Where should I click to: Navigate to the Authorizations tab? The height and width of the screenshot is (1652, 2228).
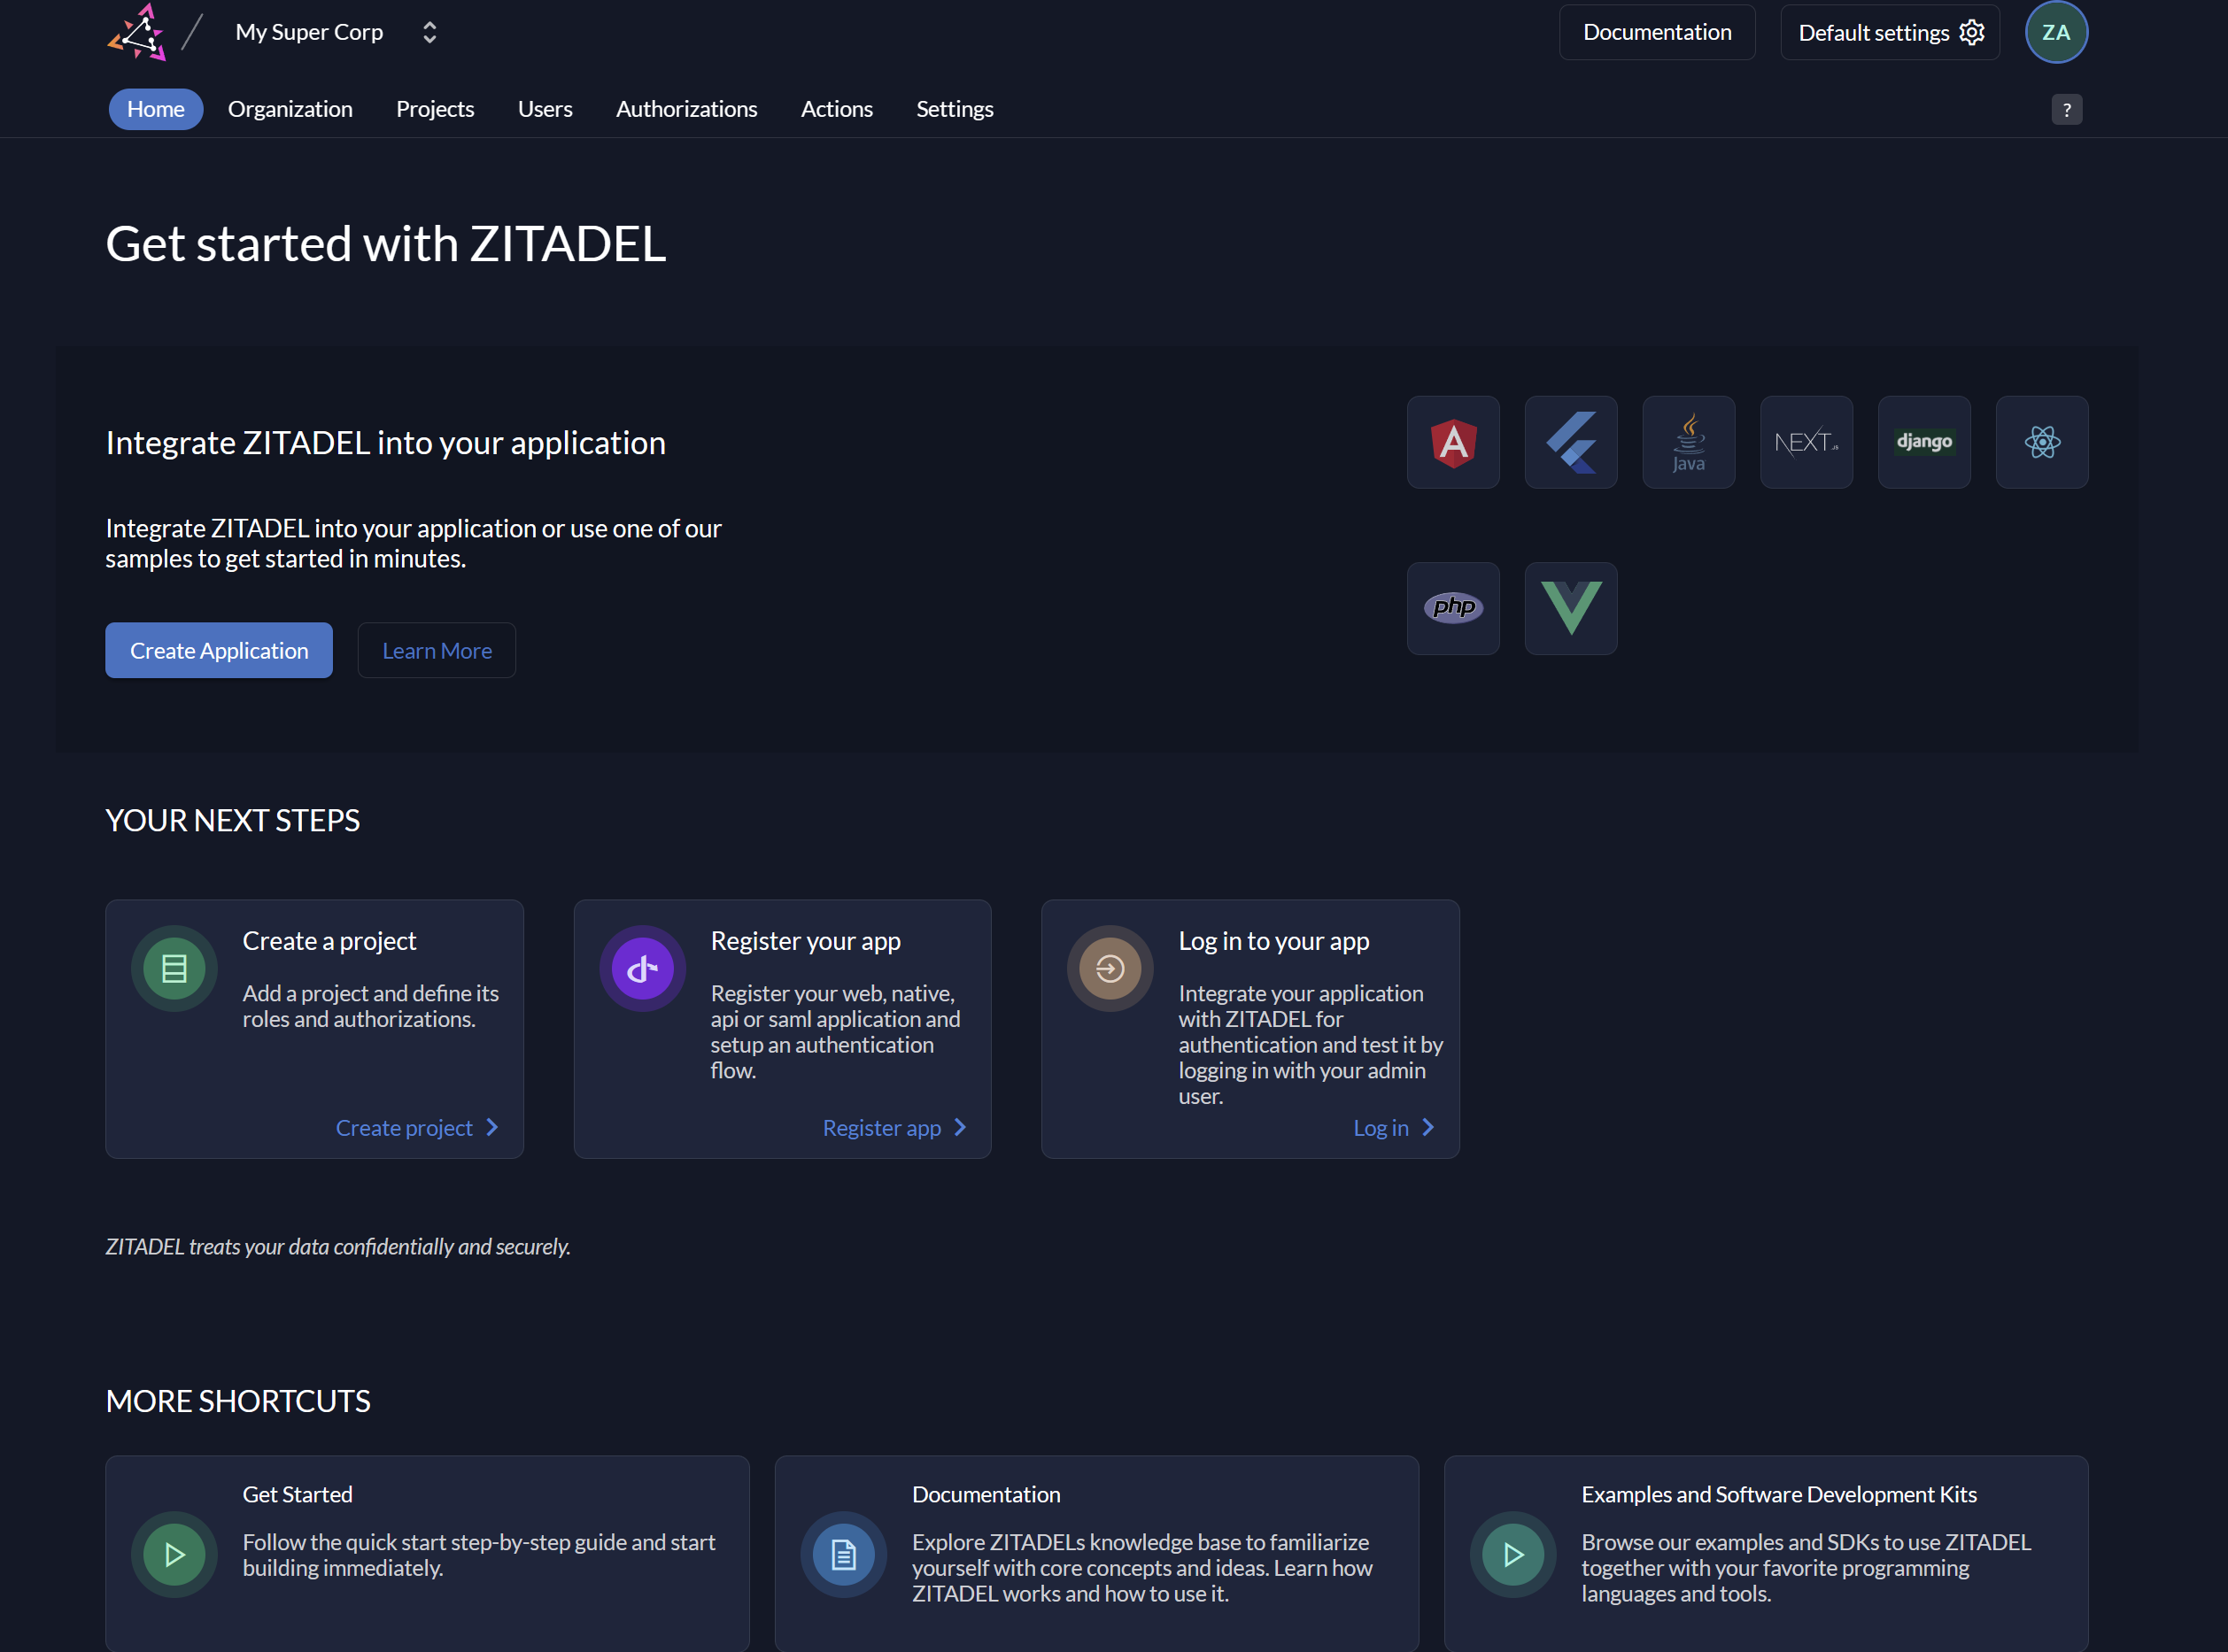pyautogui.click(x=686, y=109)
